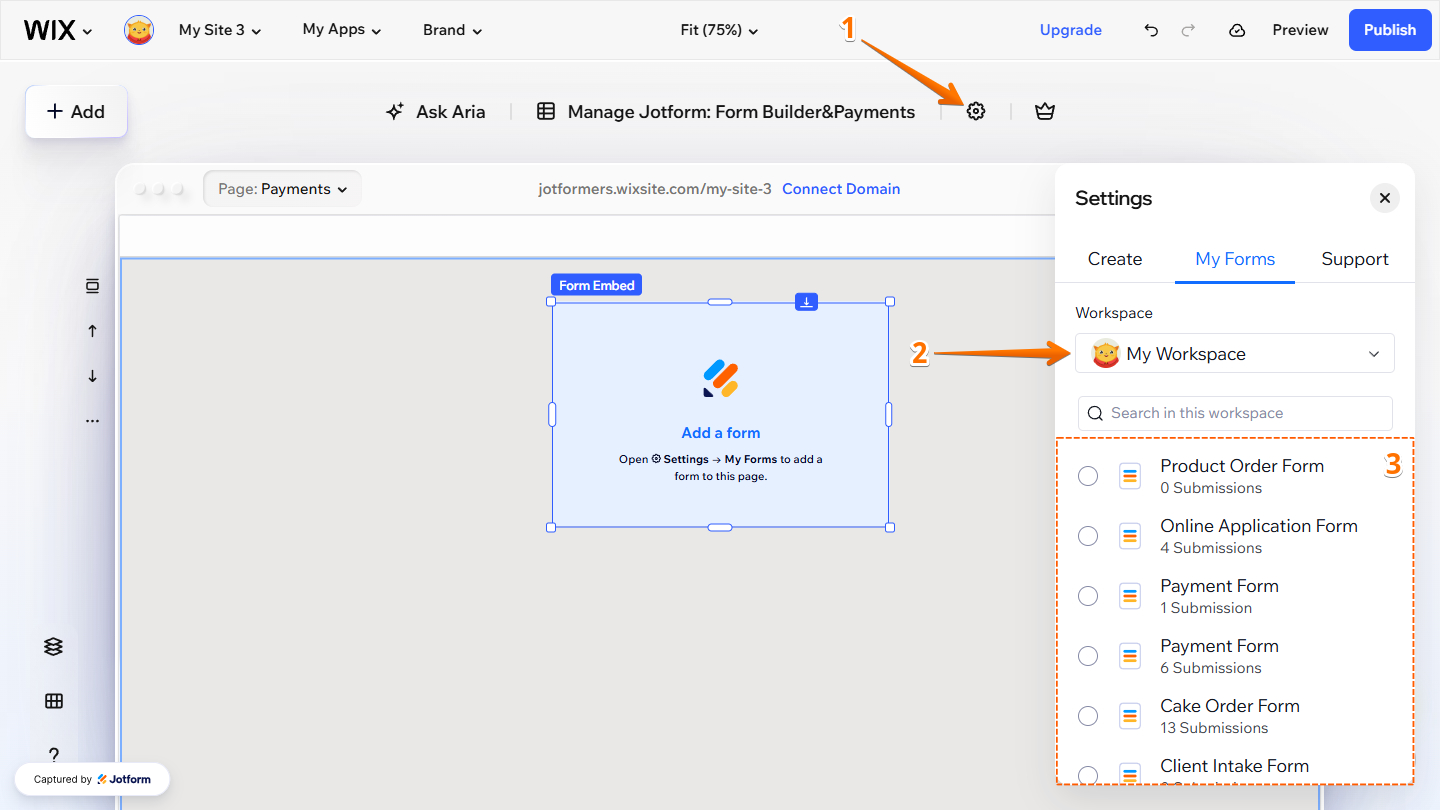Click the undo arrow icon

1151,30
